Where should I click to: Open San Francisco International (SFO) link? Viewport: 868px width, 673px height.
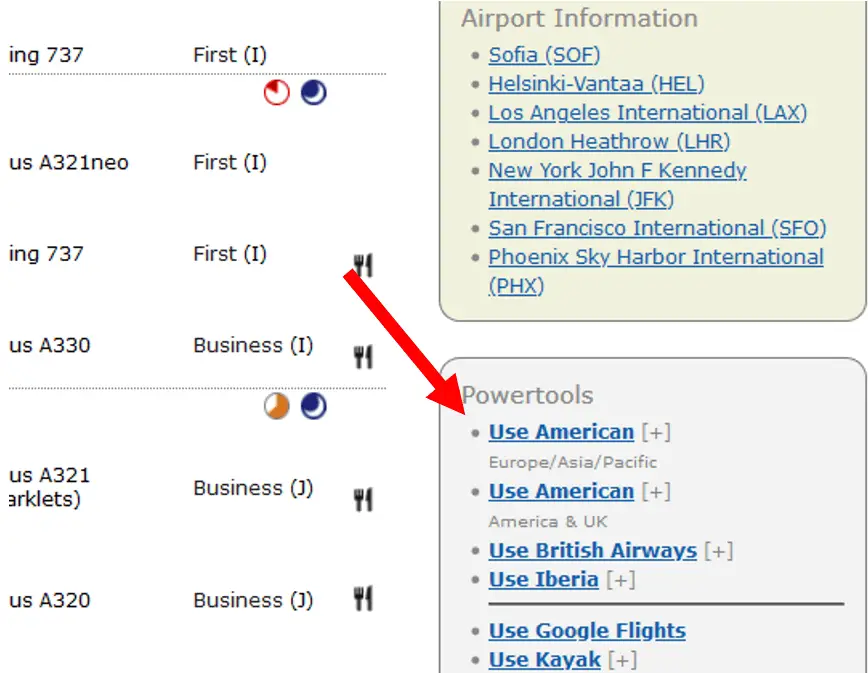pyautogui.click(x=657, y=228)
